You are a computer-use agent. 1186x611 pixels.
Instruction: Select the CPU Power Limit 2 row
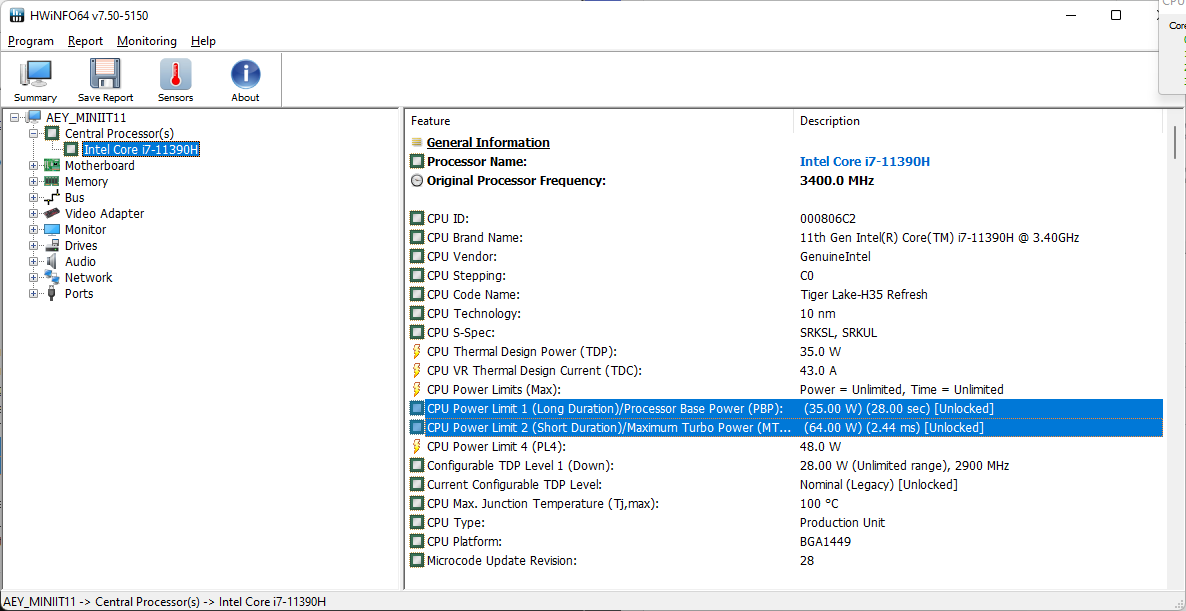tap(785, 428)
